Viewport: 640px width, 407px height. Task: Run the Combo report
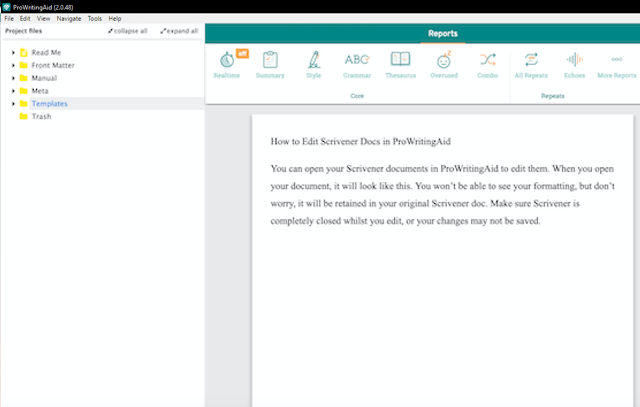coord(487,62)
